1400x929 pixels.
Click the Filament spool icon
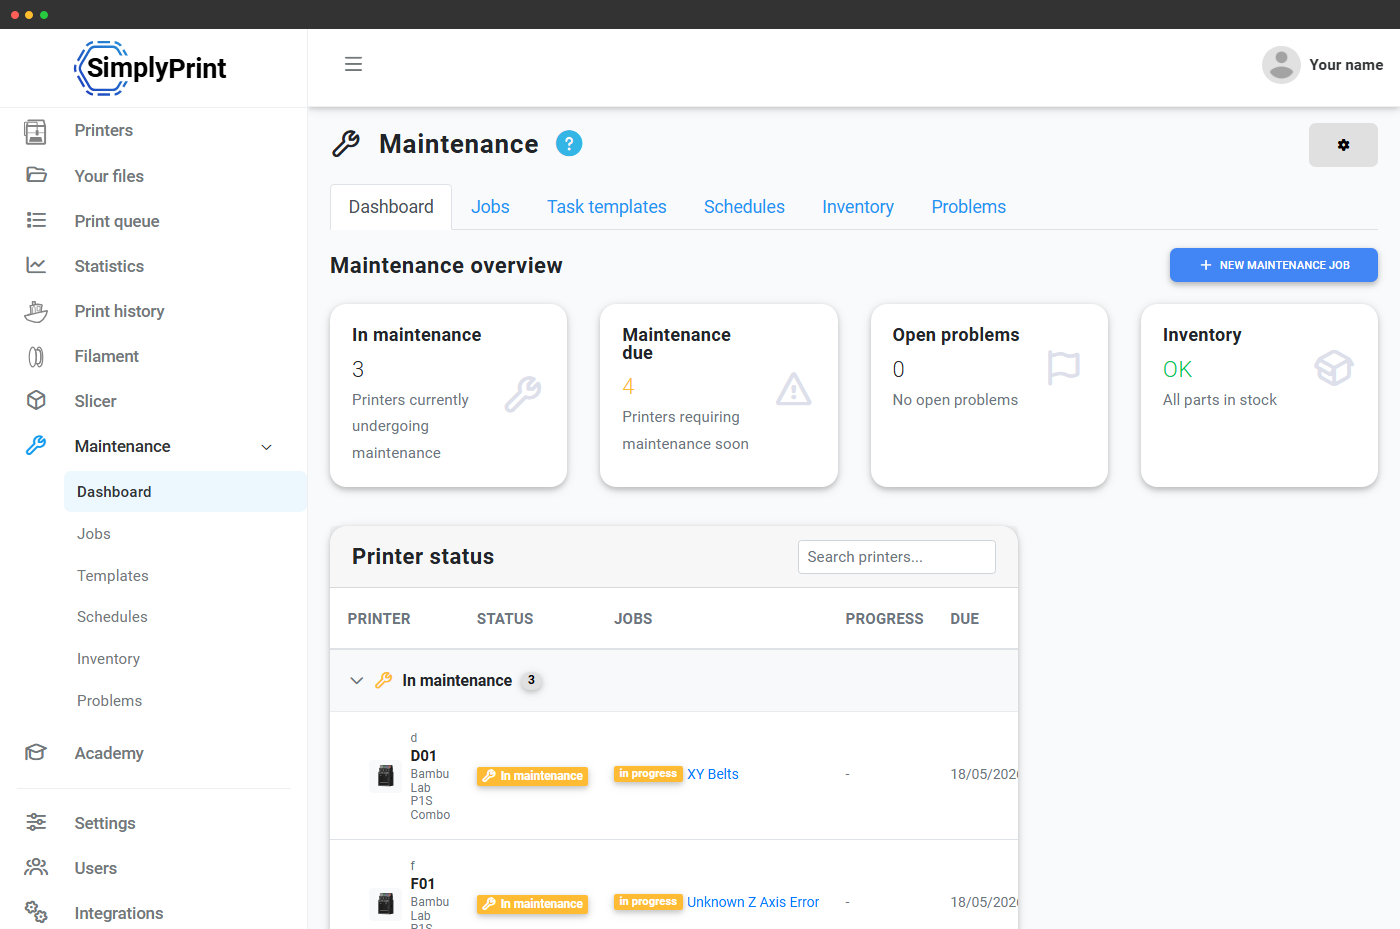point(36,356)
